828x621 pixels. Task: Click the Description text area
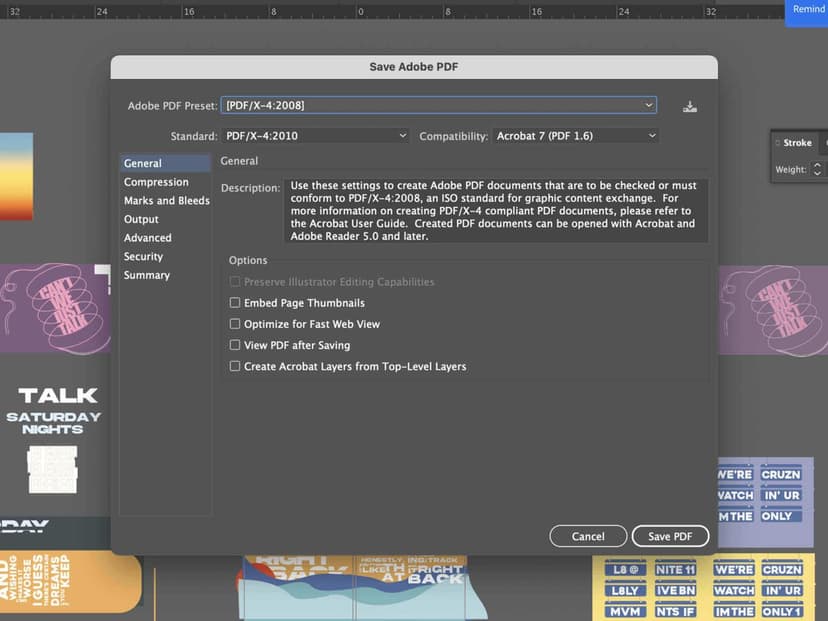click(496, 211)
